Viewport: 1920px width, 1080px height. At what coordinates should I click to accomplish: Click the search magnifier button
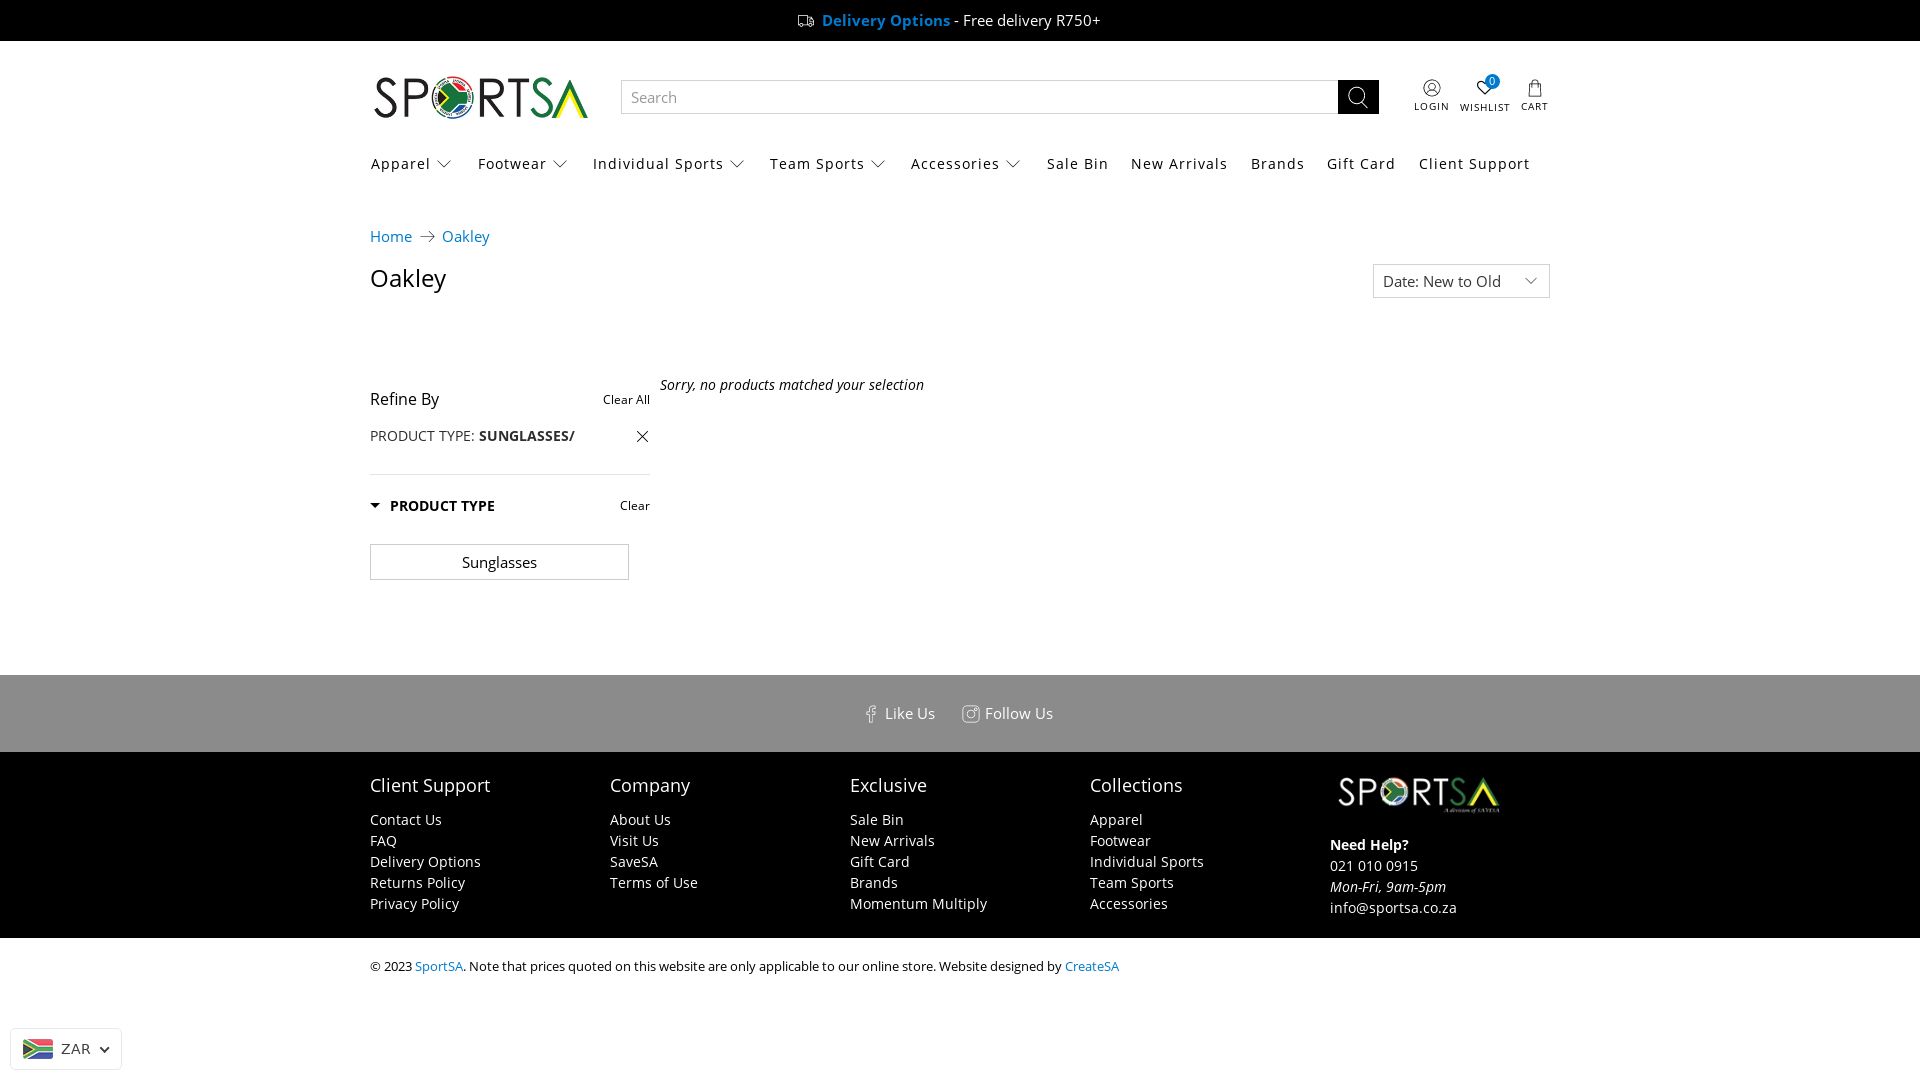pos(1358,97)
